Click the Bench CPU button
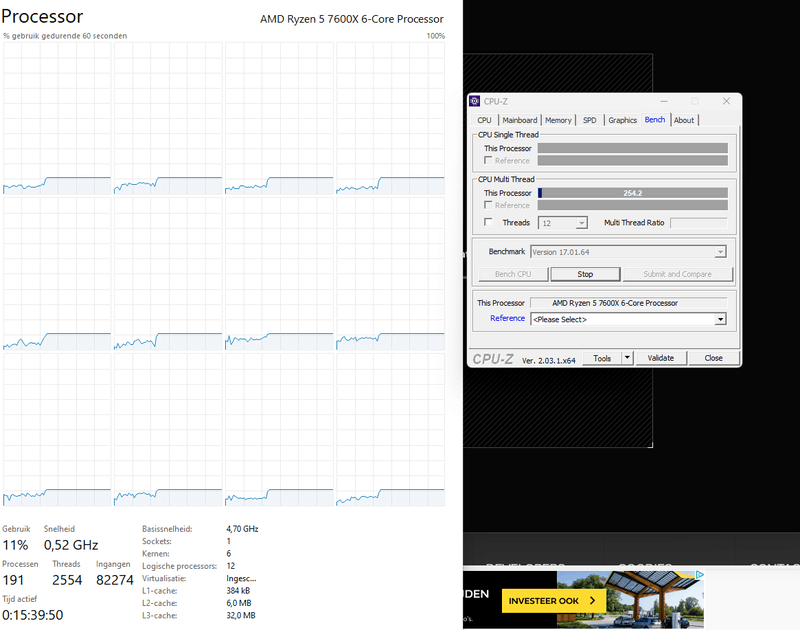Screen dimensions: 800x630 (x=513, y=274)
